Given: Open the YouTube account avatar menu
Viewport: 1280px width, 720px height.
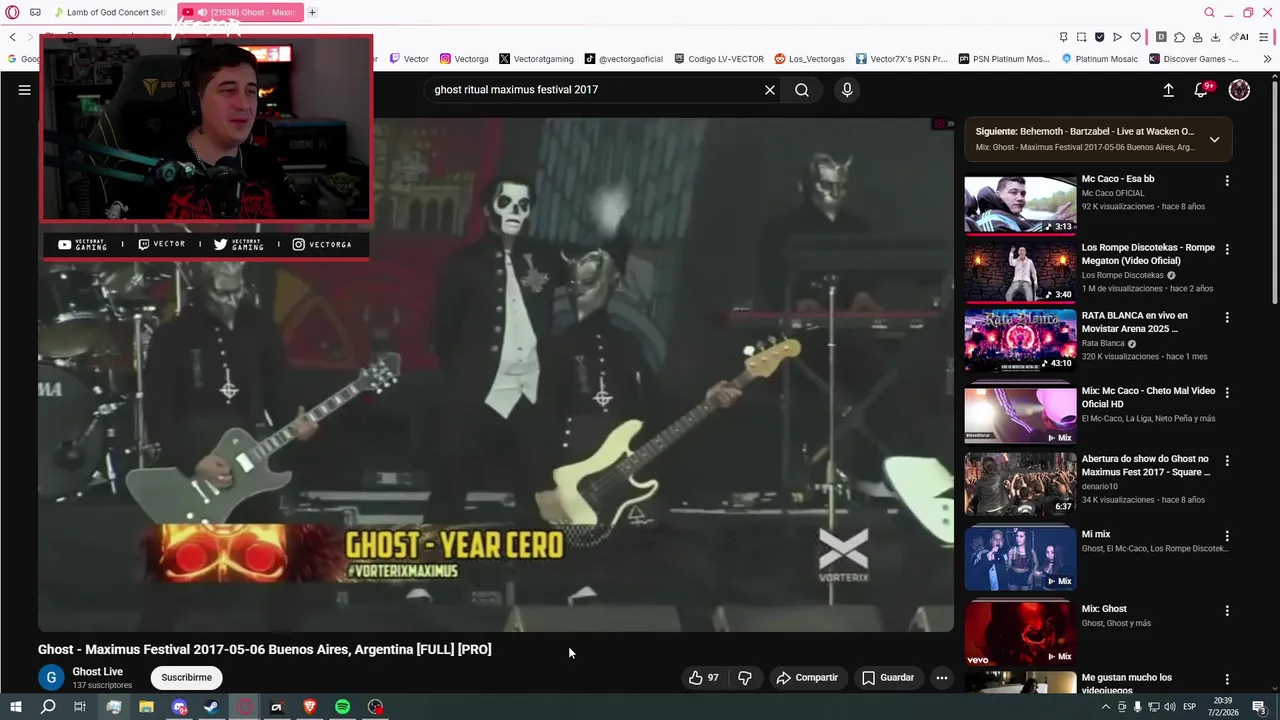Looking at the screenshot, I should [x=1239, y=90].
